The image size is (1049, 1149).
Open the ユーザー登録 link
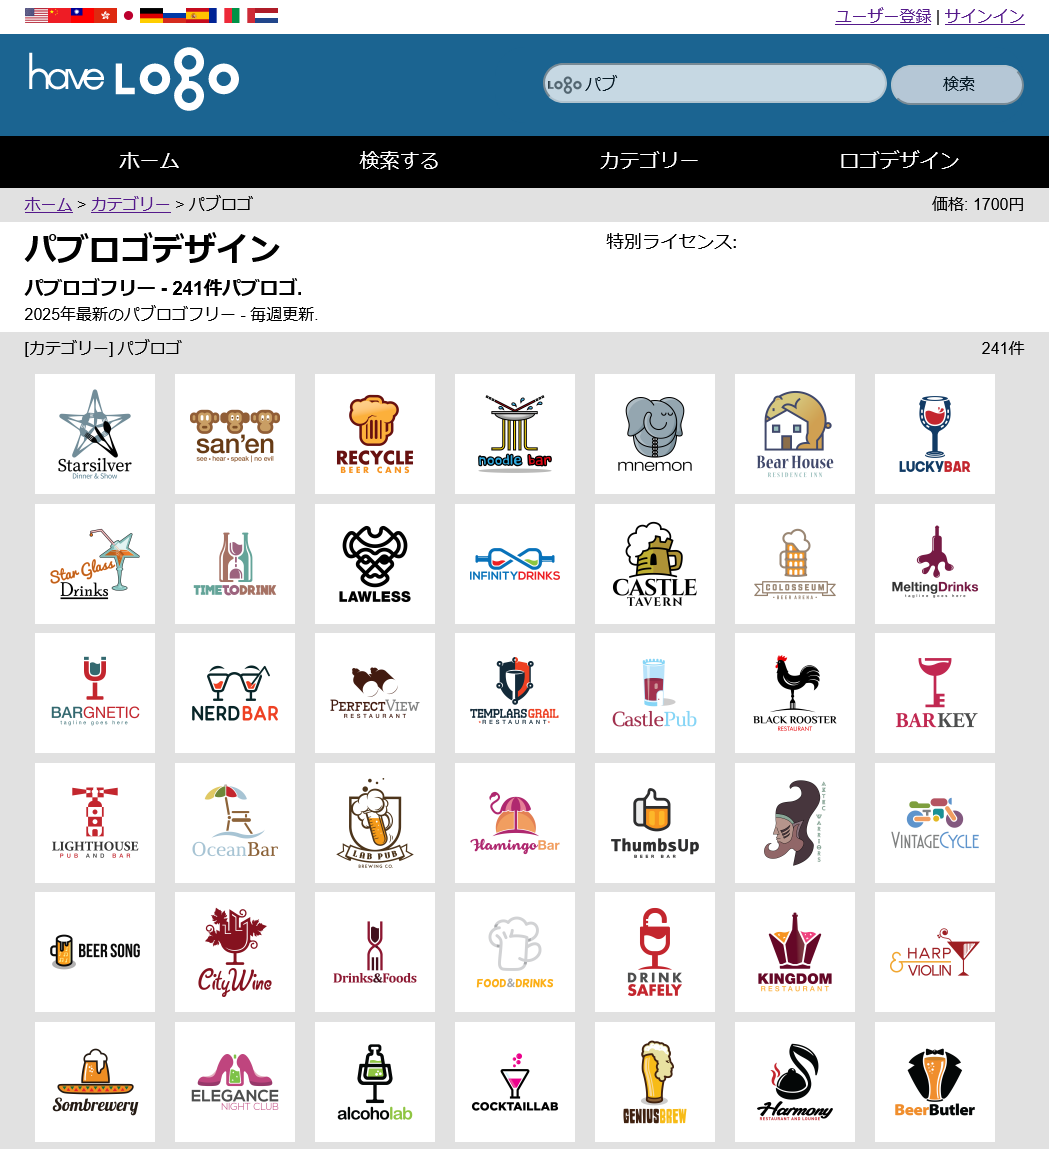(883, 16)
